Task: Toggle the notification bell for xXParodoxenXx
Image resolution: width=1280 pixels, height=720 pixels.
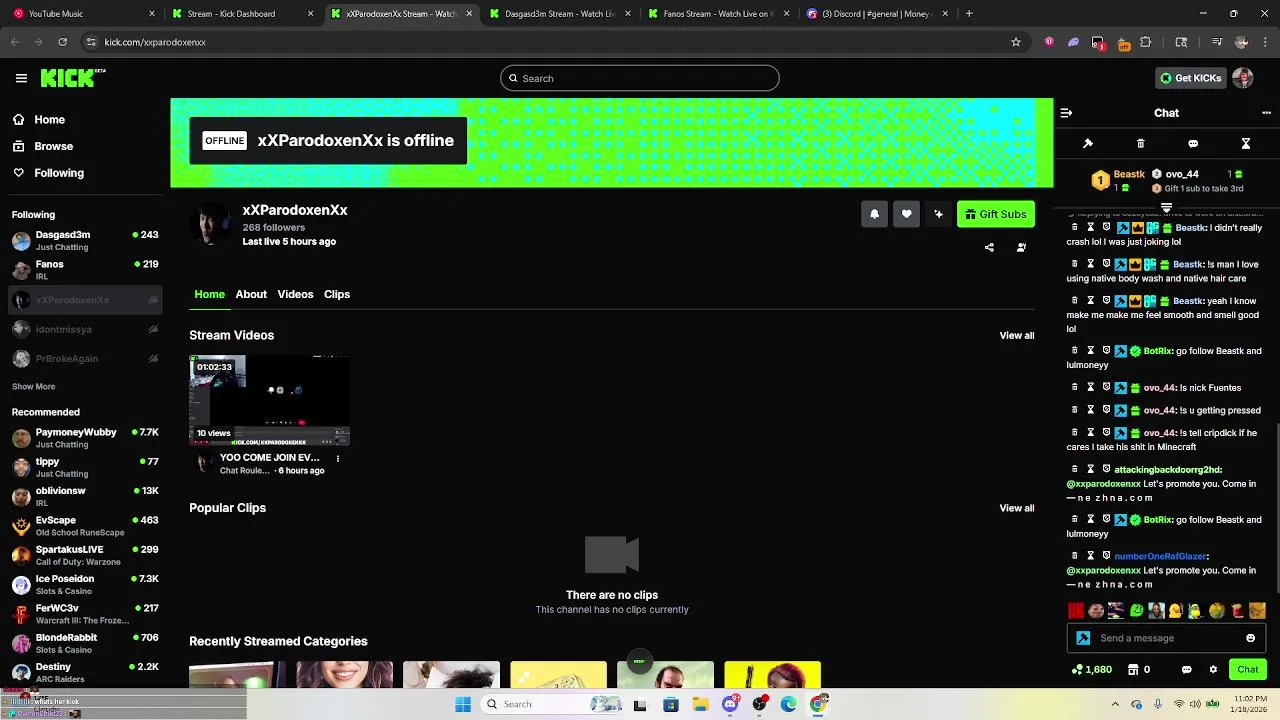Action: (874, 214)
